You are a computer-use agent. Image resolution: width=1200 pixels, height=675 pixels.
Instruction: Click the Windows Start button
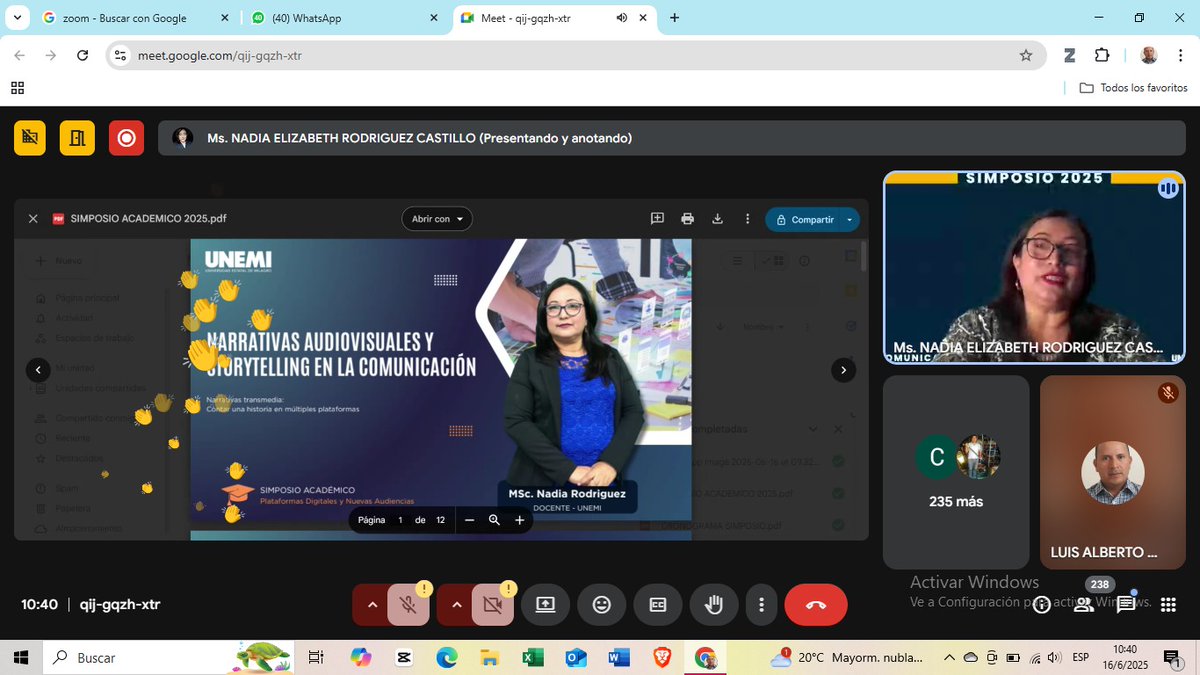[x=20, y=657]
